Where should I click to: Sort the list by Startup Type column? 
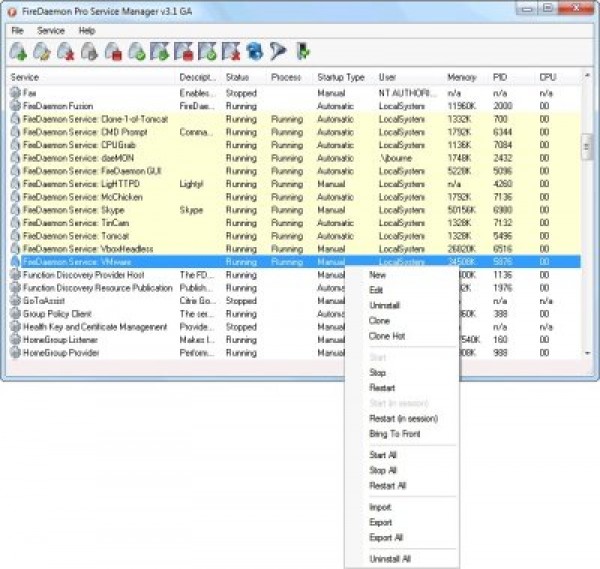pyautogui.click(x=341, y=77)
